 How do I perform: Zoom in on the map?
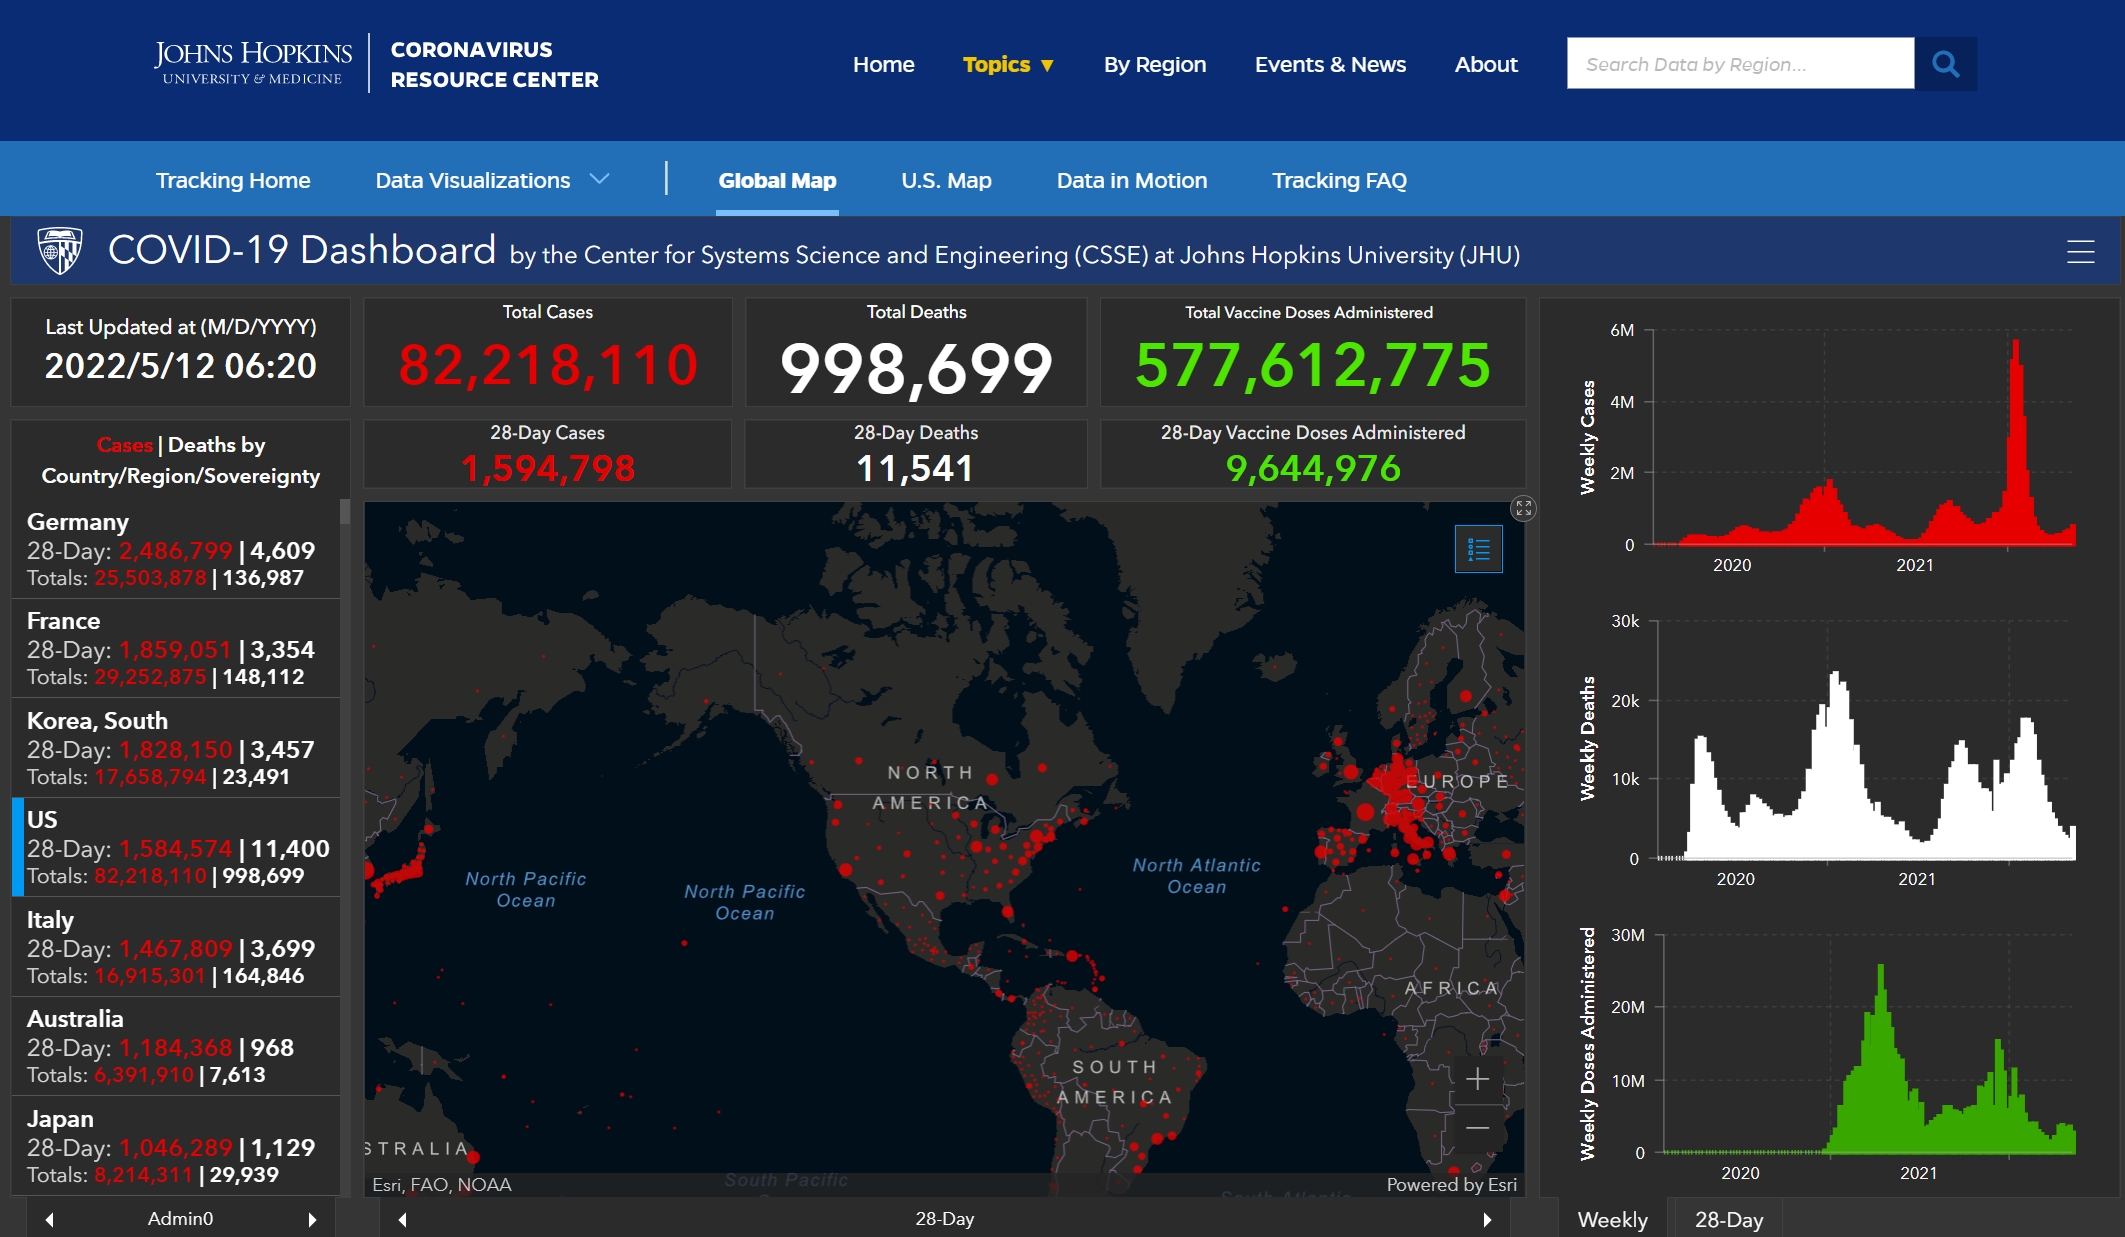pos(1477,1080)
